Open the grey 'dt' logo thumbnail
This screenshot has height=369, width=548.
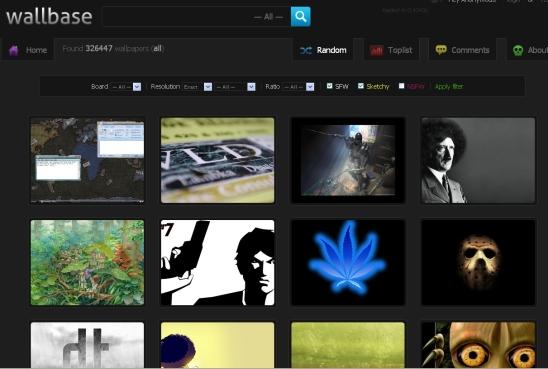click(87, 345)
